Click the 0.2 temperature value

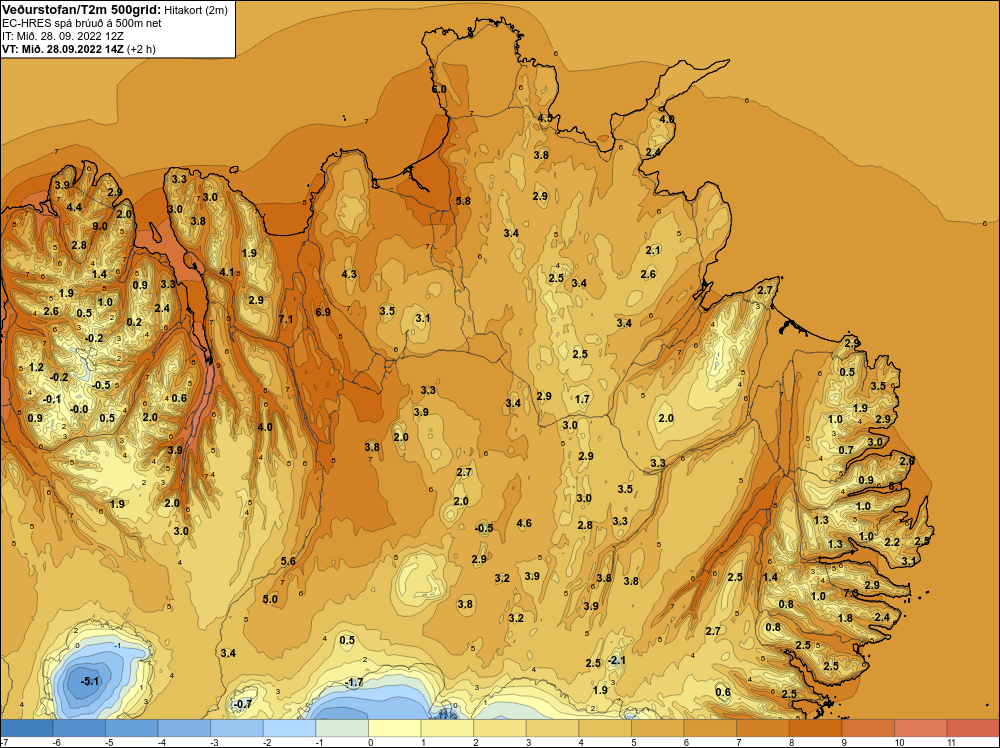pos(134,322)
